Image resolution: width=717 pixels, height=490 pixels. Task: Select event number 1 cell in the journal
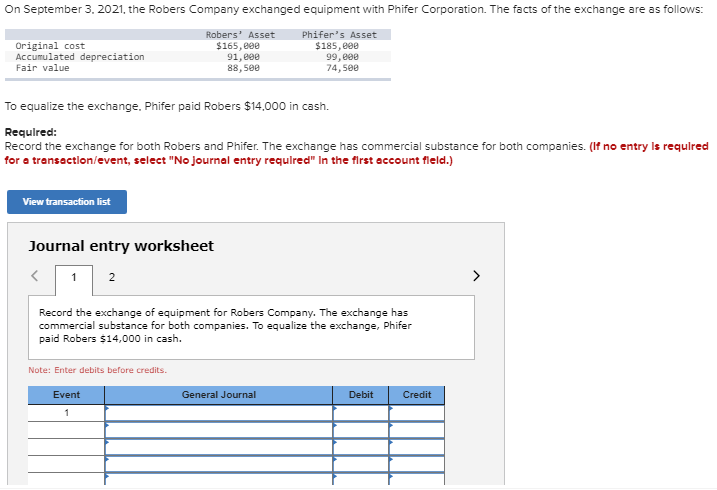coord(66,413)
